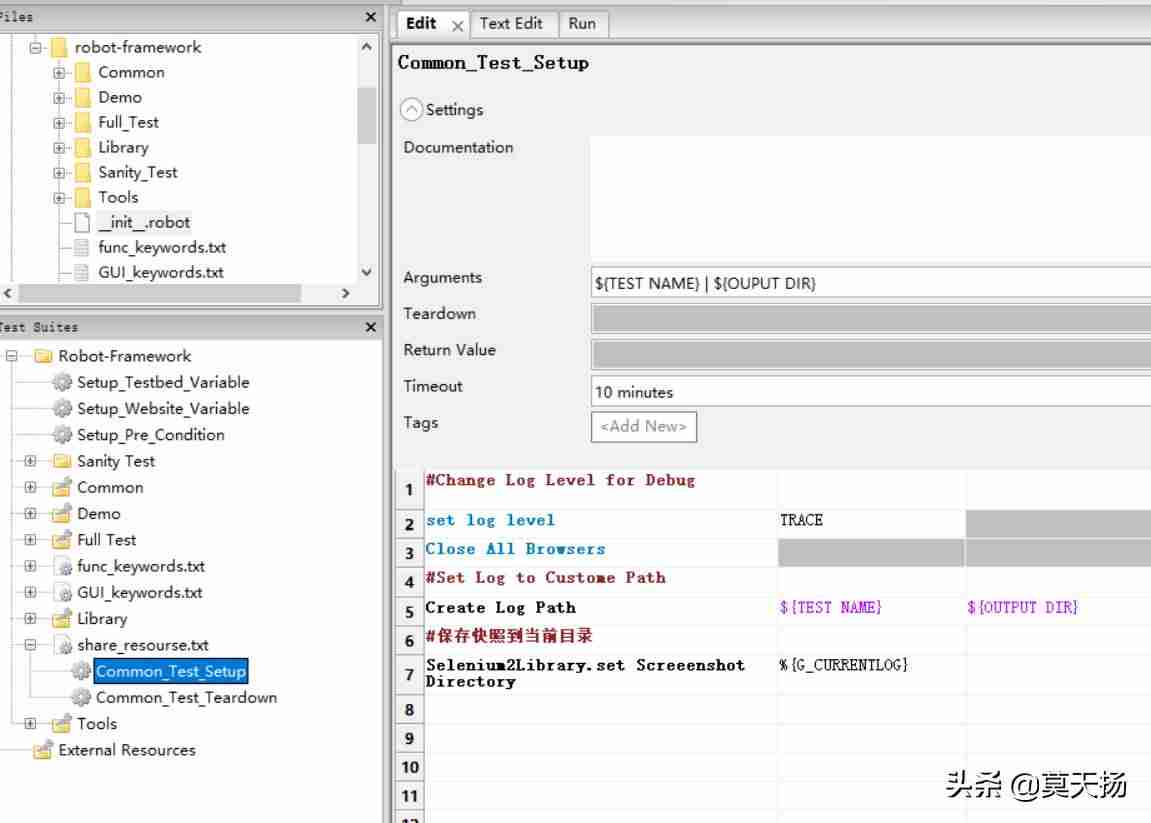This screenshot has height=823, width=1151.
Task: Select the 'Close All Browsers' cell
Action: (x=600, y=552)
